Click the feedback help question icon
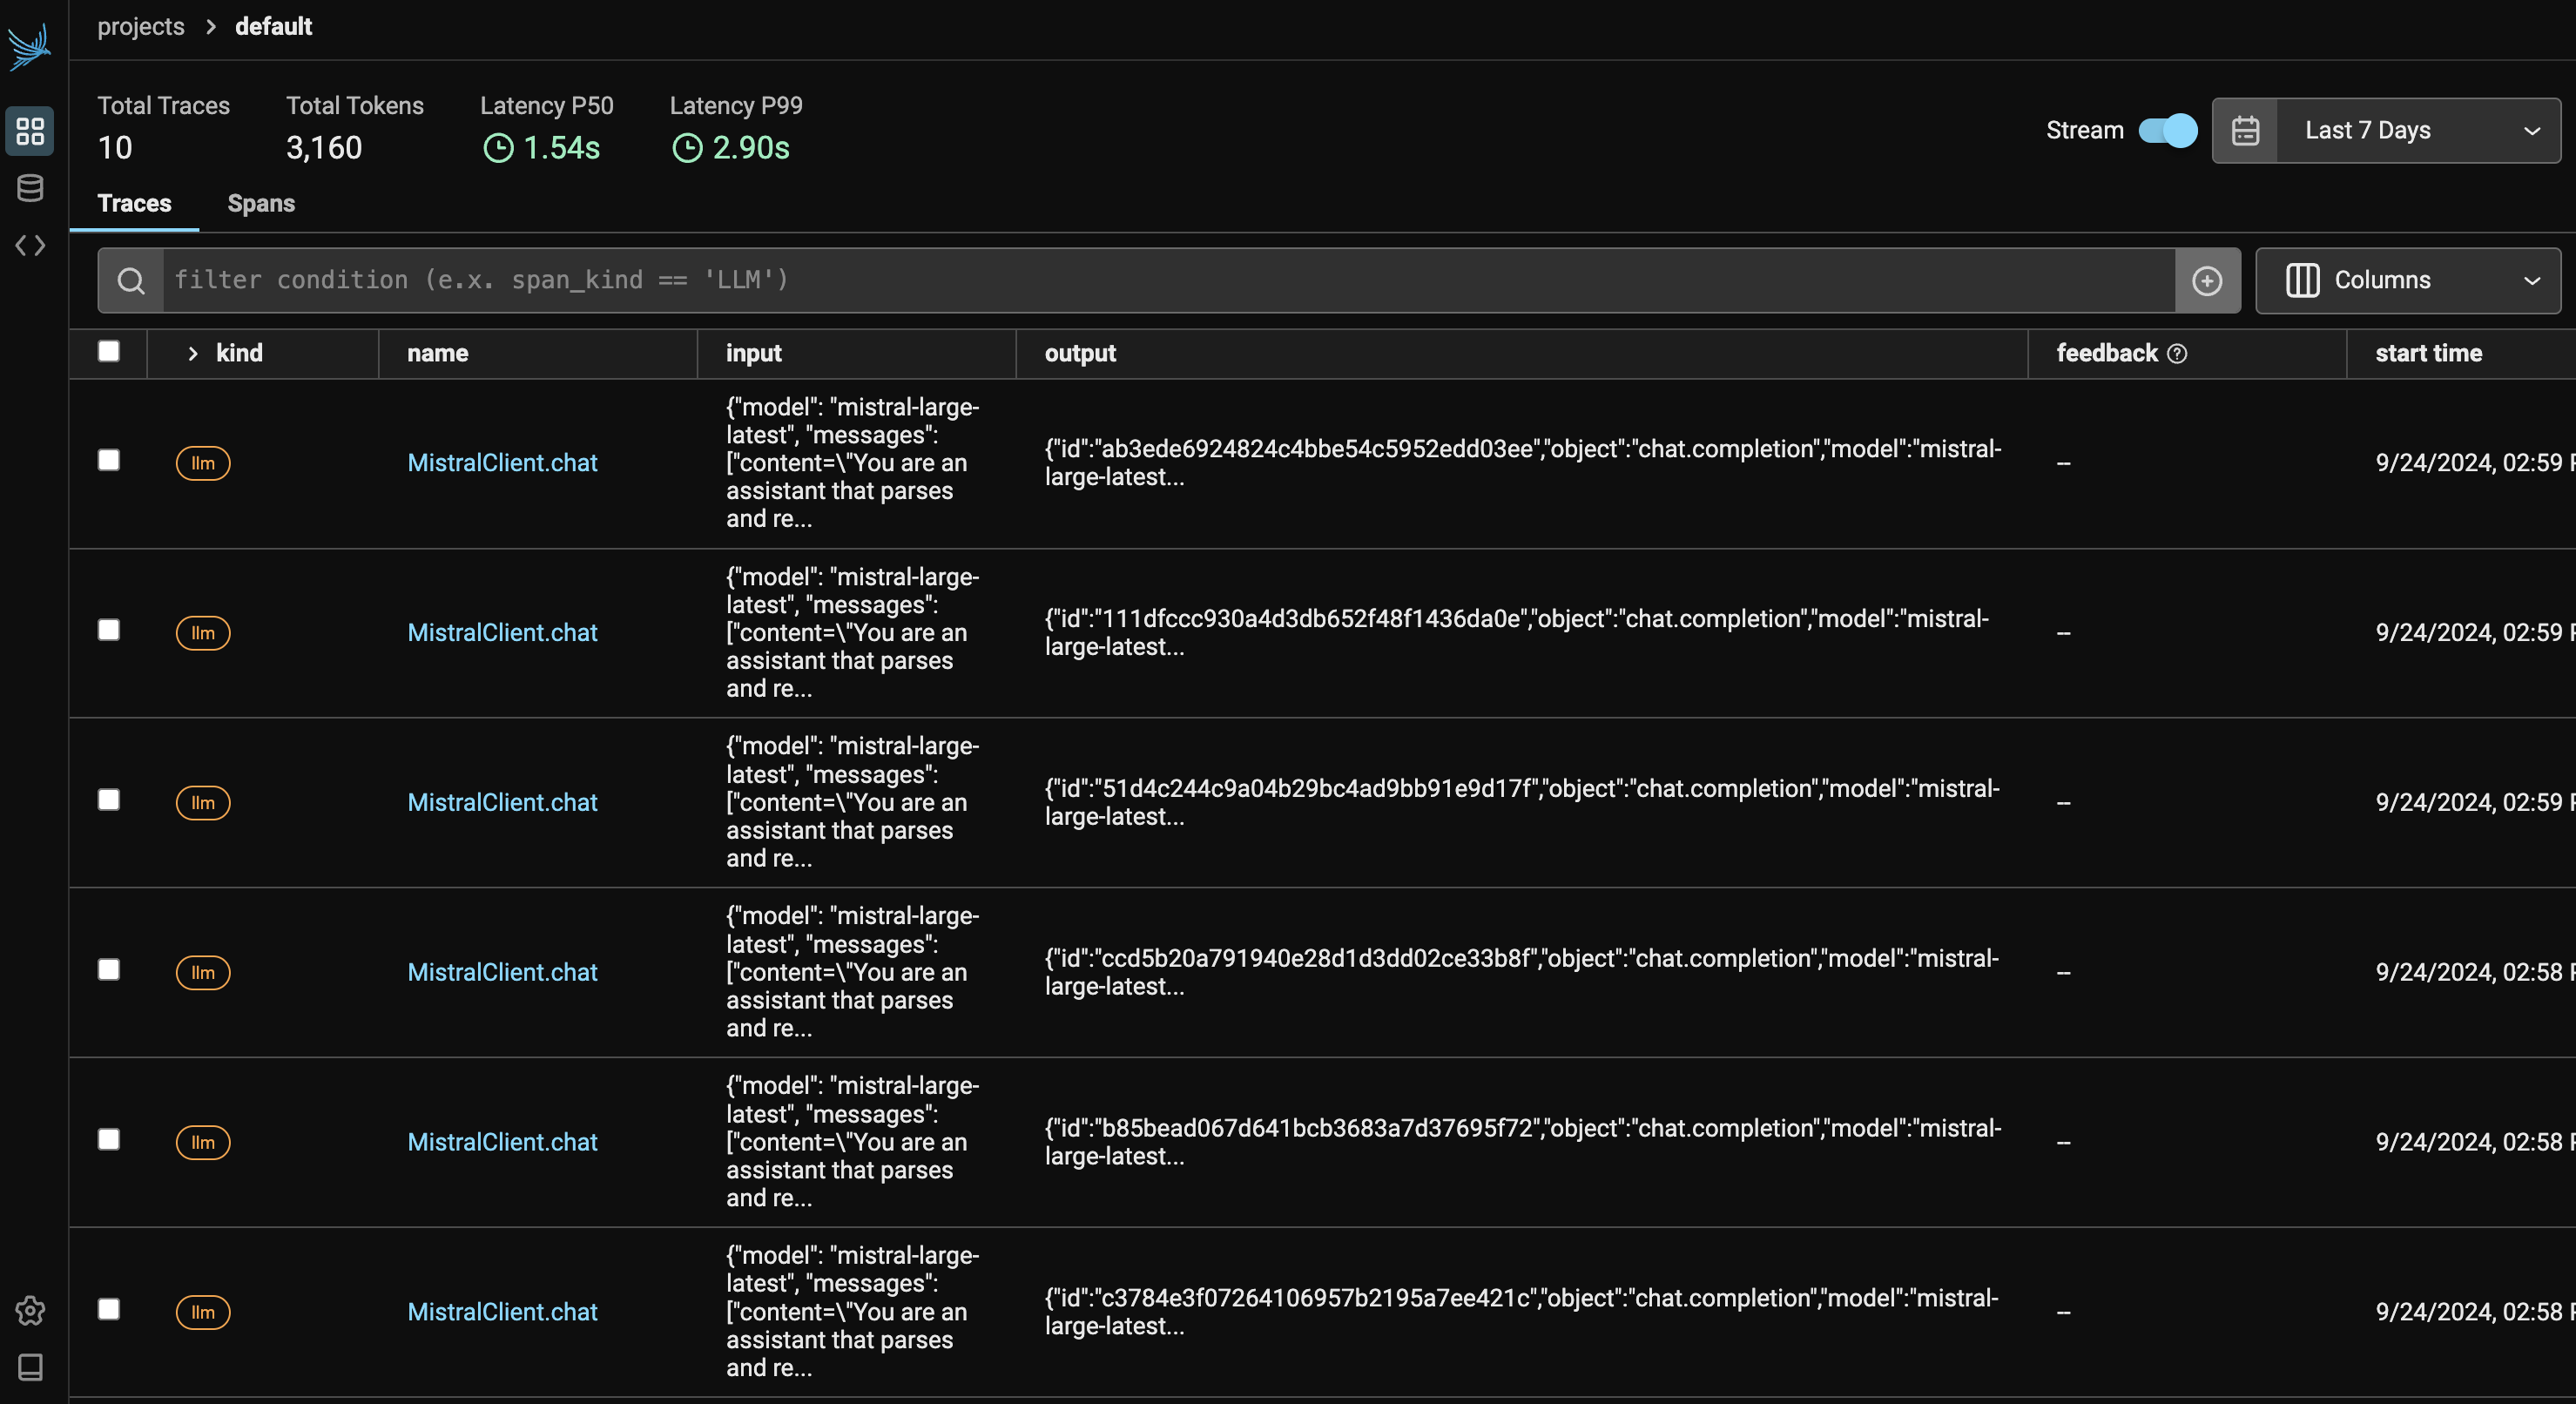The height and width of the screenshot is (1404, 2576). pyautogui.click(x=2177, y=353)
